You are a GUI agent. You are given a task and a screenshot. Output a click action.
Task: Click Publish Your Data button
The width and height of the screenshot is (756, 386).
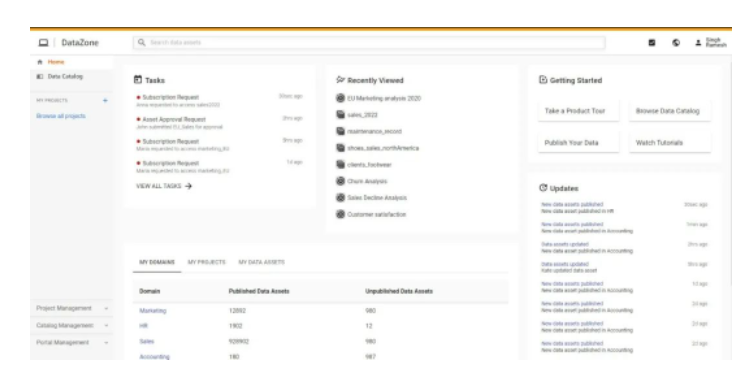coord(578,143)
